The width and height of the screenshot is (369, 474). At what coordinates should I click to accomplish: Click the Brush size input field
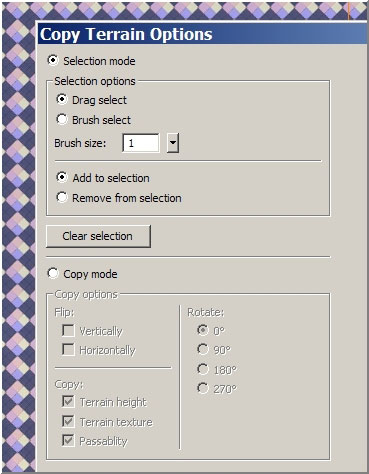141,143
